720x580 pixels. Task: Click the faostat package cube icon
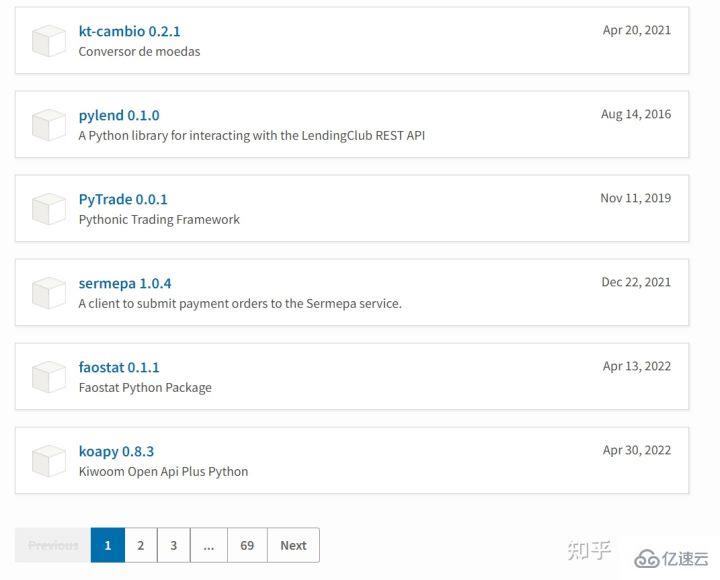pyautogui.click(x=49, y=377)
